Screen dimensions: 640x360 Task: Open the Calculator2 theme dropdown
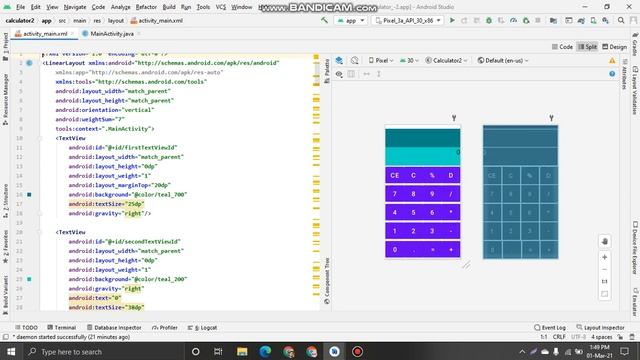coord(446,60)
